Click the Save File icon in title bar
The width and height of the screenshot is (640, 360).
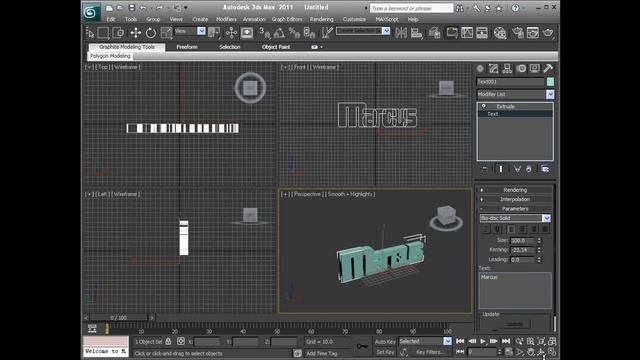coord(131,7)
